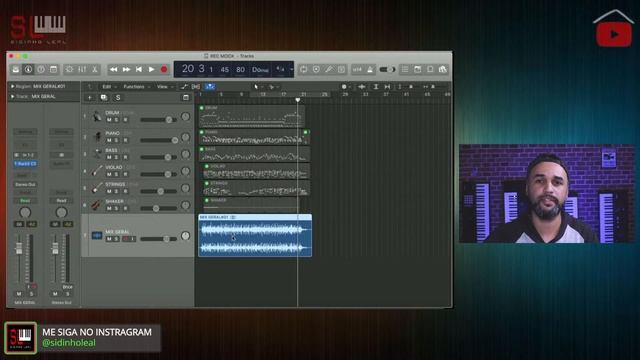Show the toolbar button in the control bar
The image size is (640, 360).
(53, 69)
